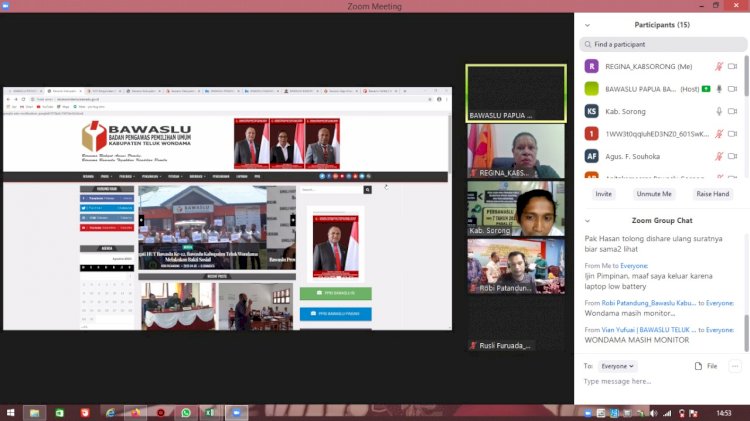Click the Facebook follow bar on the website sidebar
Image resolution: width=750 pixels, height=421 pixels.
pyautogui.click(x=107, y=198)
